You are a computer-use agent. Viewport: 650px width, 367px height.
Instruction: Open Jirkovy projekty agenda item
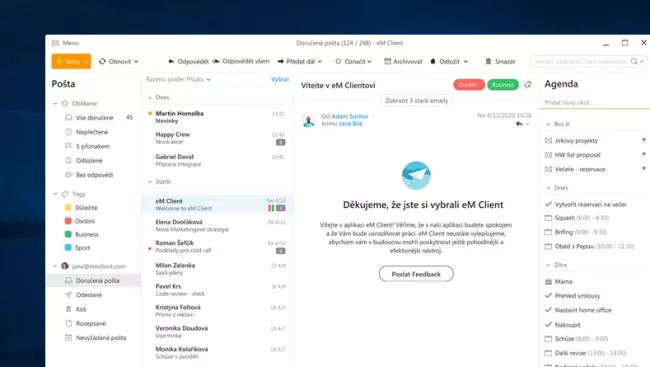(x=576, y=141)
